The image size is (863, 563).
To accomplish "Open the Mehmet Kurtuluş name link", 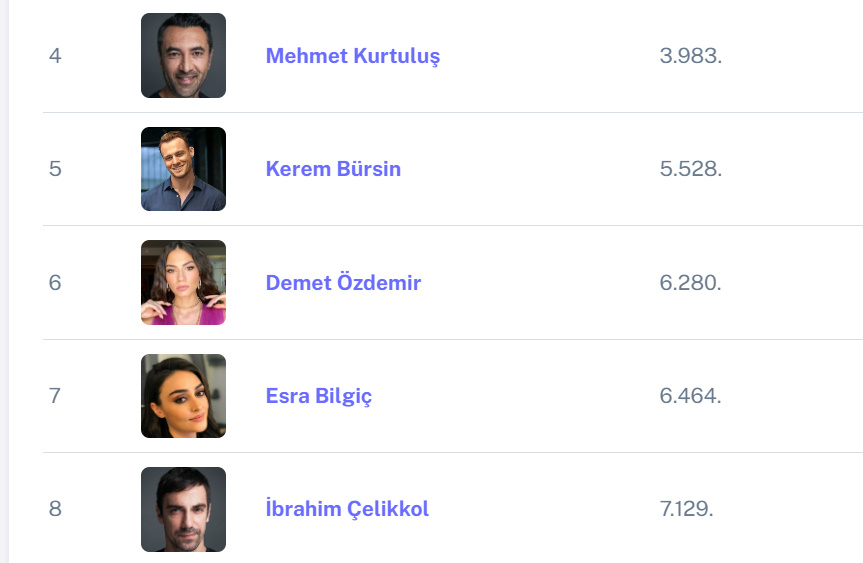I will 352,56.
